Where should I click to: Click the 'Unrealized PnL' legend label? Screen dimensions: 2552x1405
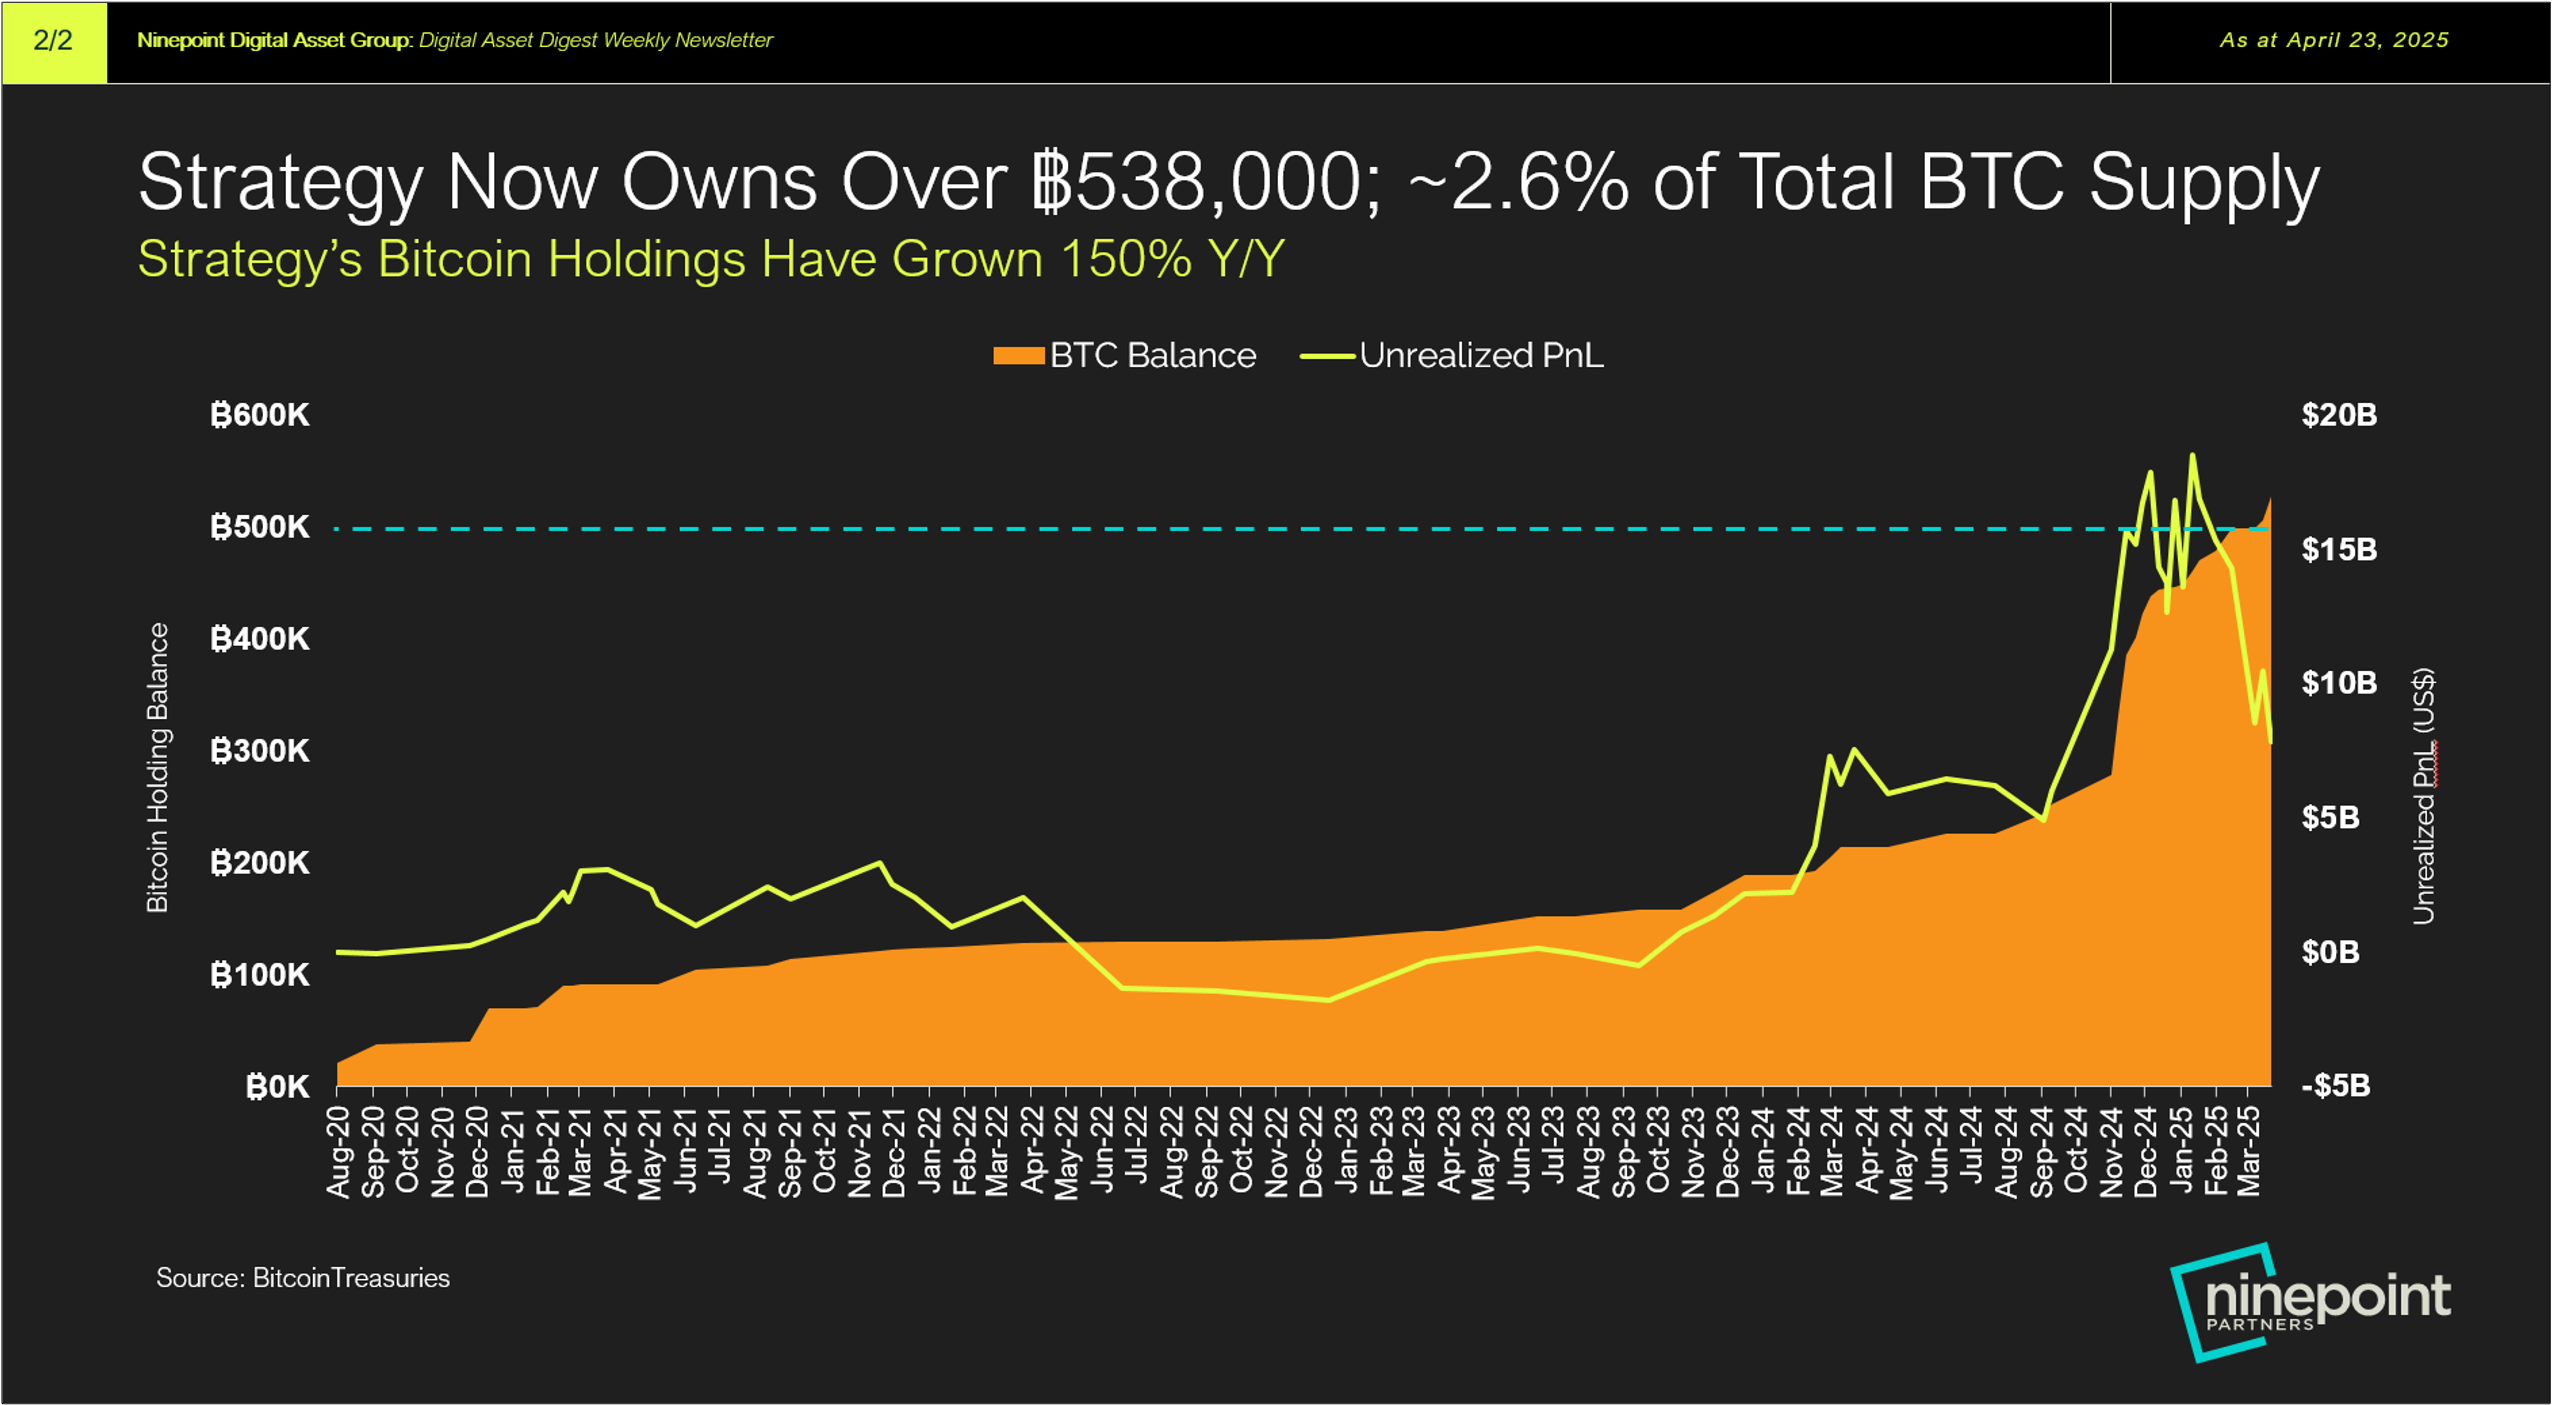click(x=1481, y=356)
